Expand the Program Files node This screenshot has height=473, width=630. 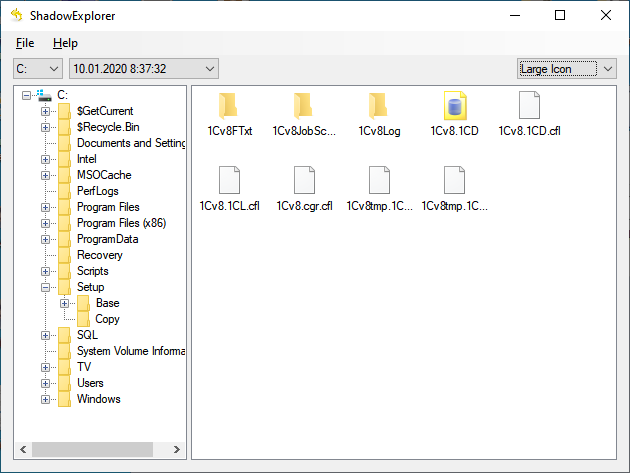[45, 207]
